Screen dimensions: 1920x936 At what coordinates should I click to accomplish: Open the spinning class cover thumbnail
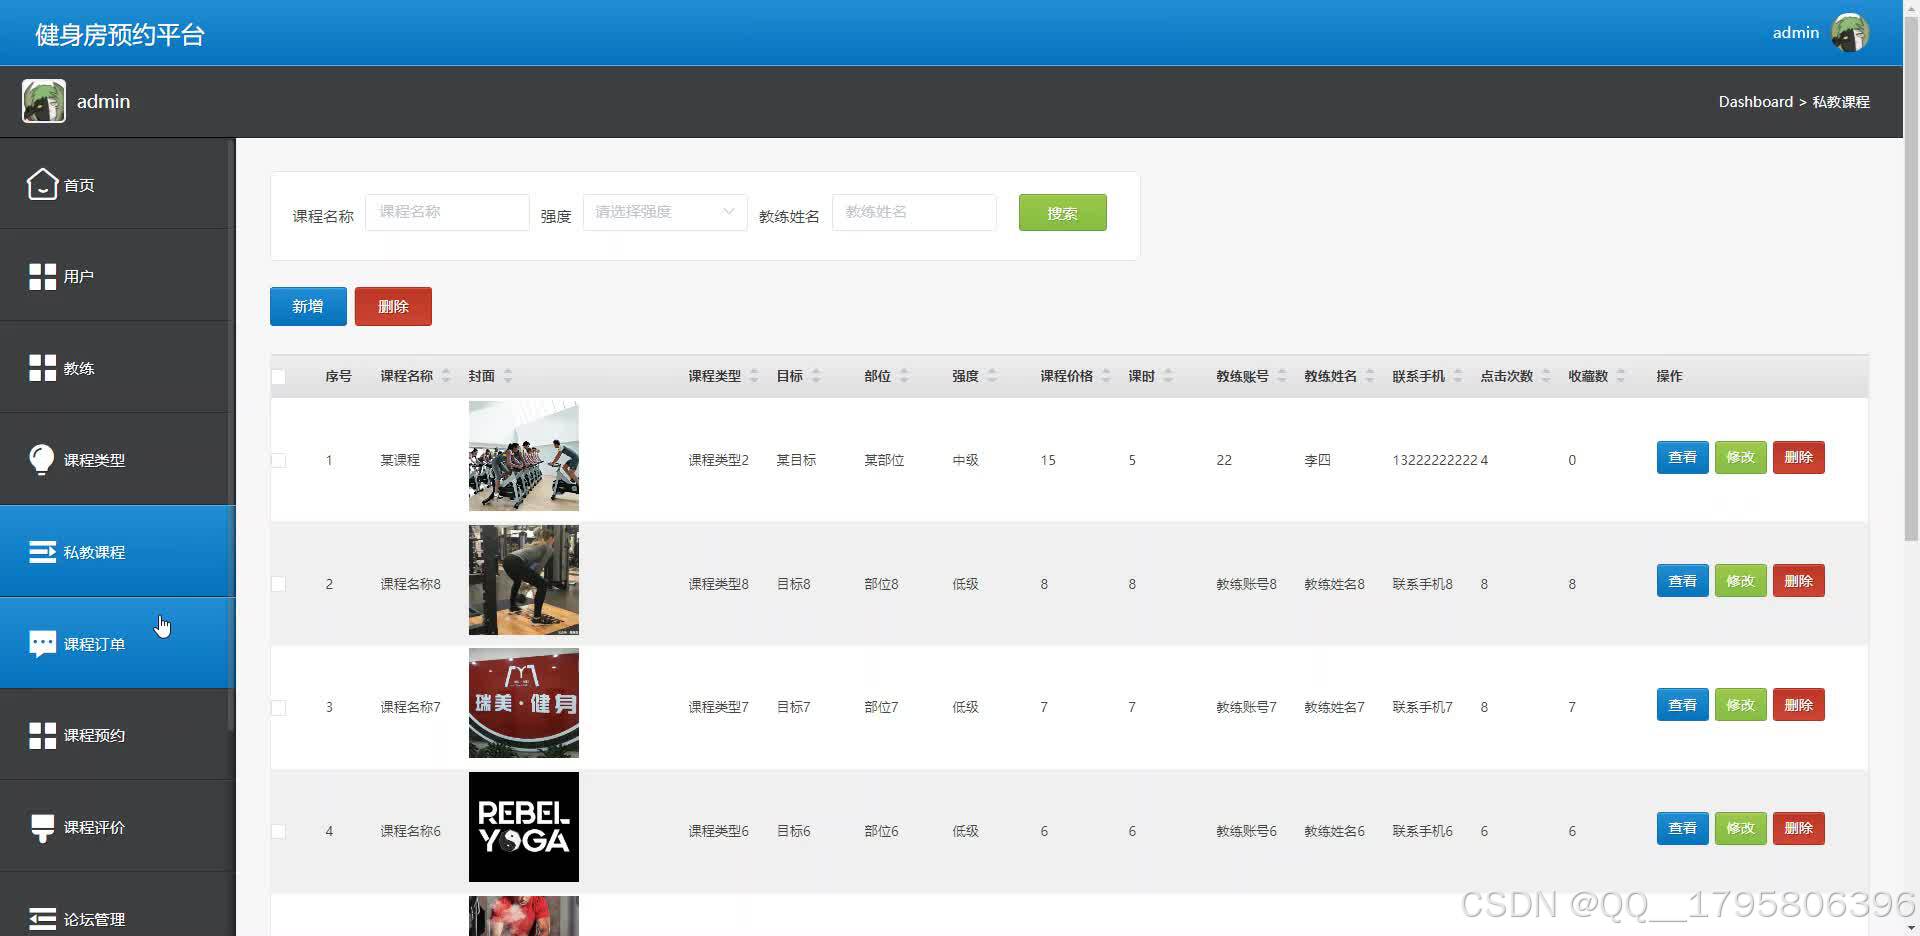click(524, 456)
